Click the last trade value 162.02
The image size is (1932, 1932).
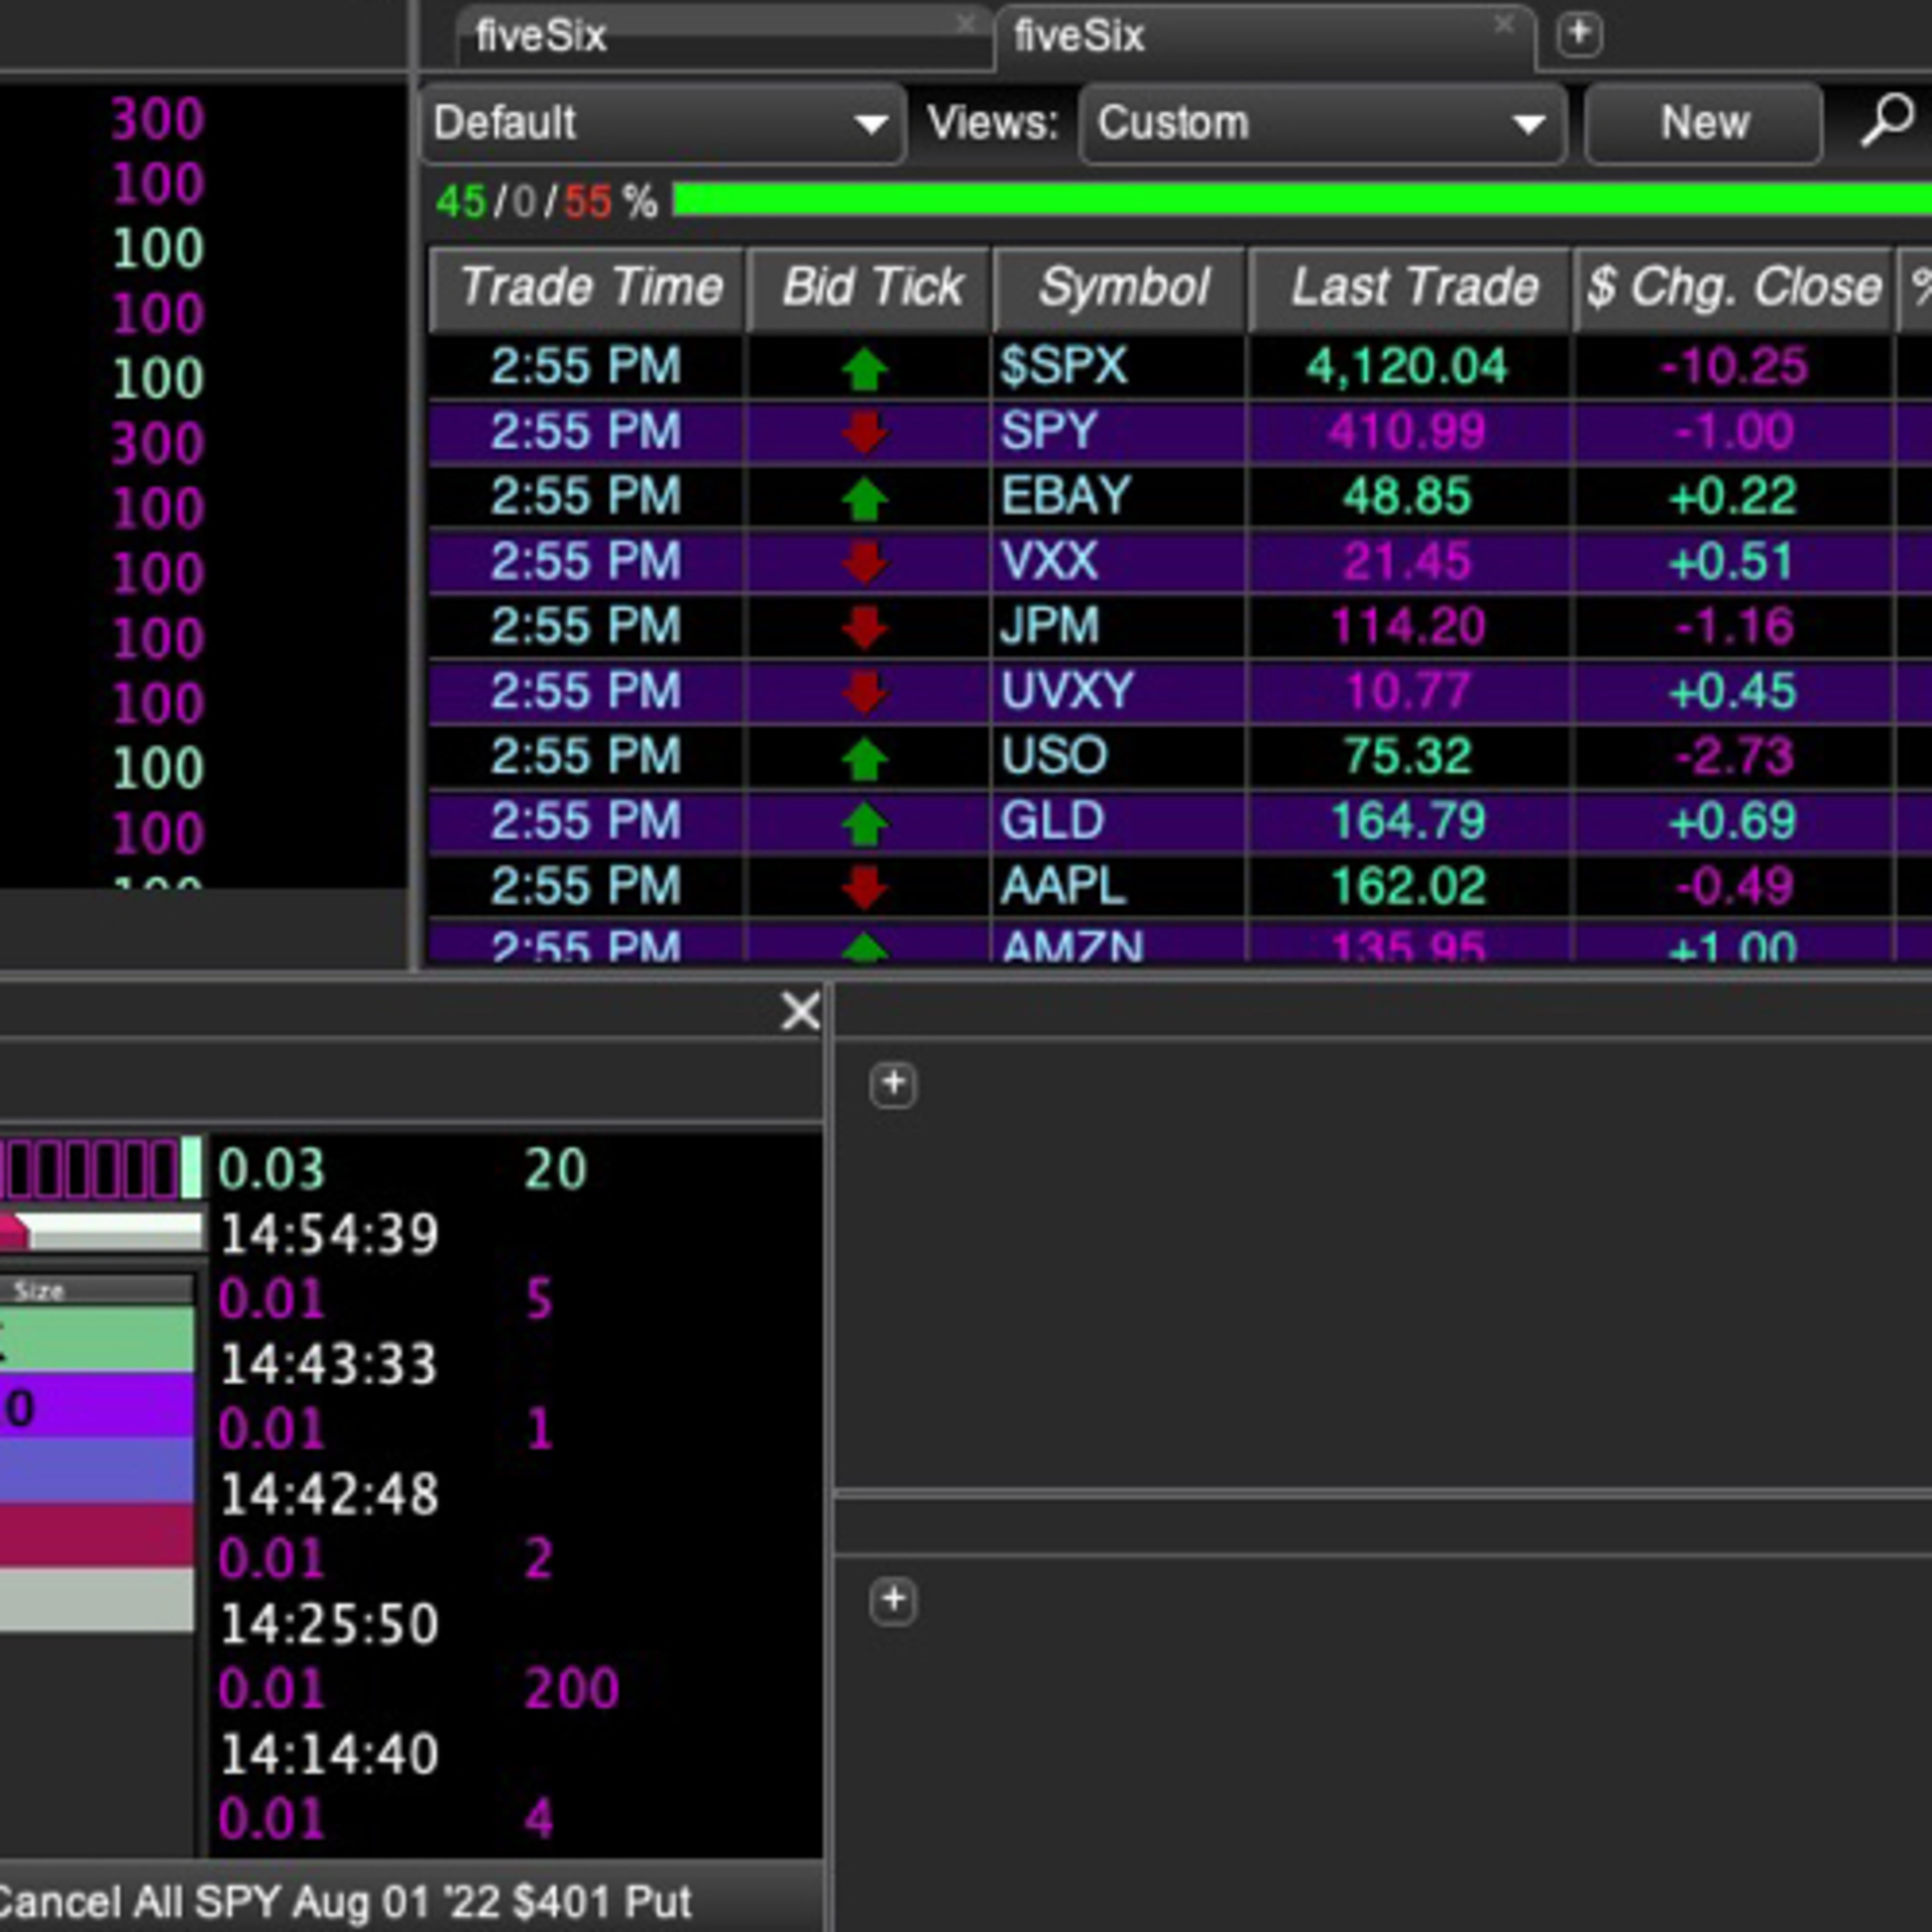[1407, 887]
